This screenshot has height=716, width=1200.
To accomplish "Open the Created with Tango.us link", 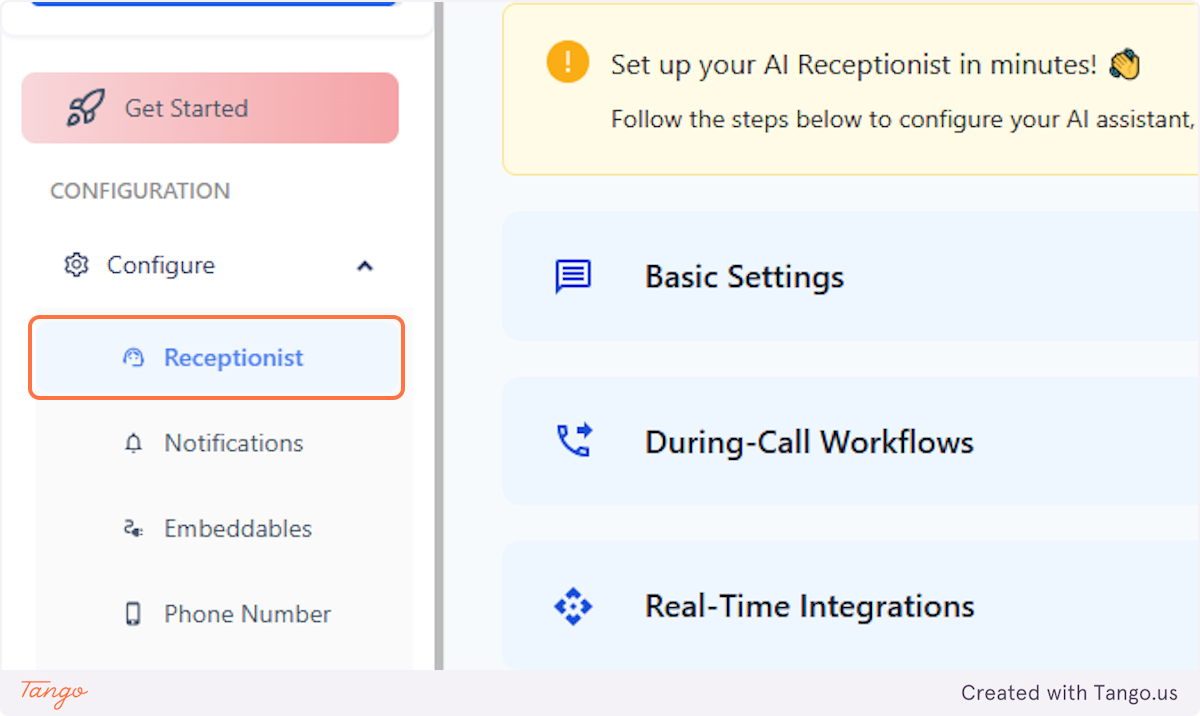I will tap(1070, 693).
